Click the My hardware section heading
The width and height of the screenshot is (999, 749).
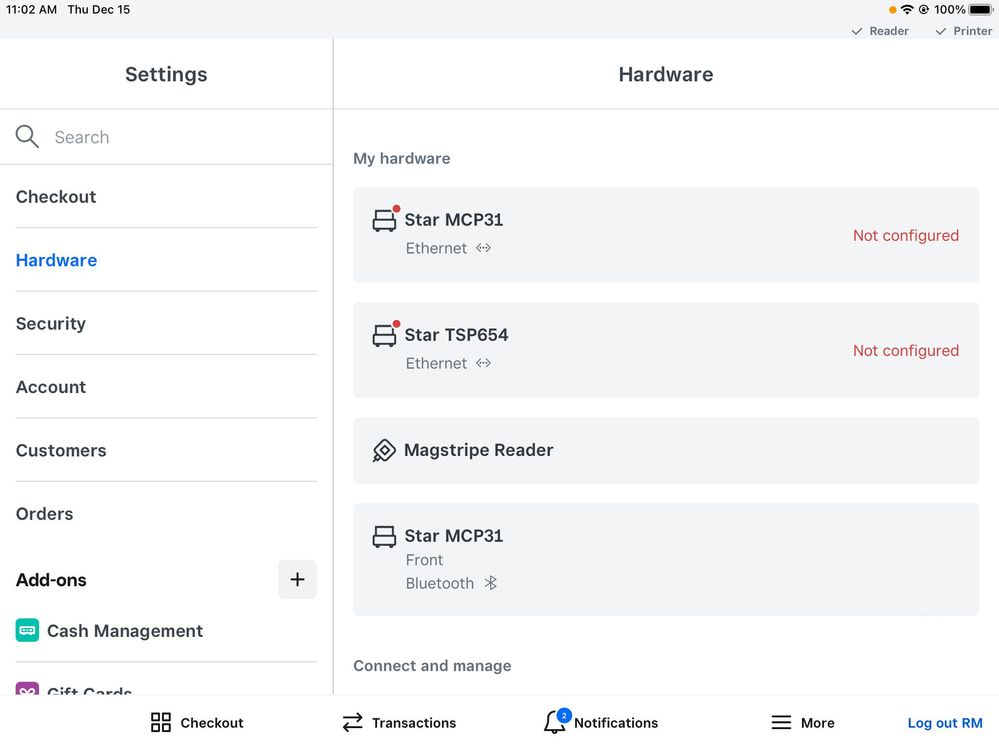[401, 159]
